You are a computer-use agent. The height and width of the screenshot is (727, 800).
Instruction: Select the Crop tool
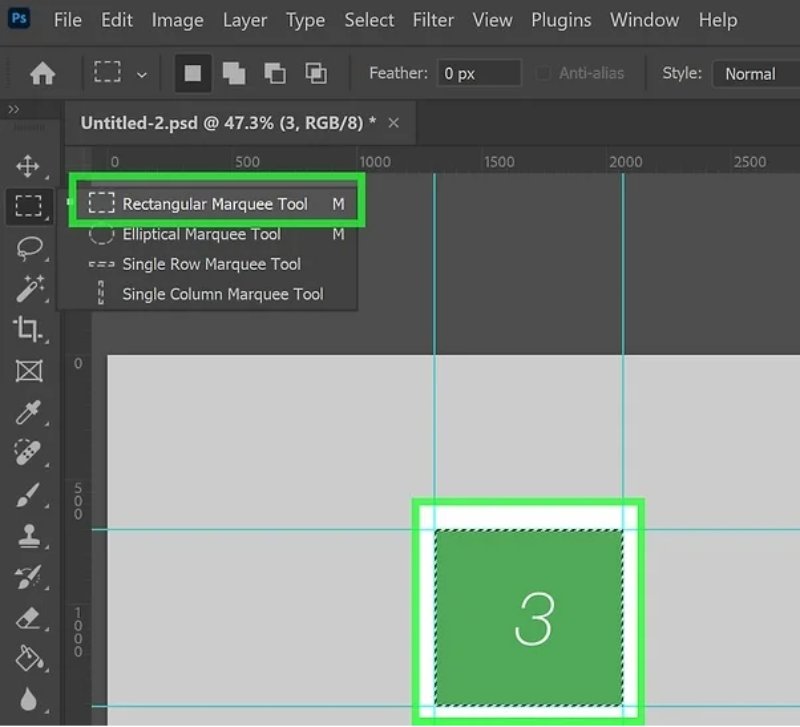[x=29, y=329]
